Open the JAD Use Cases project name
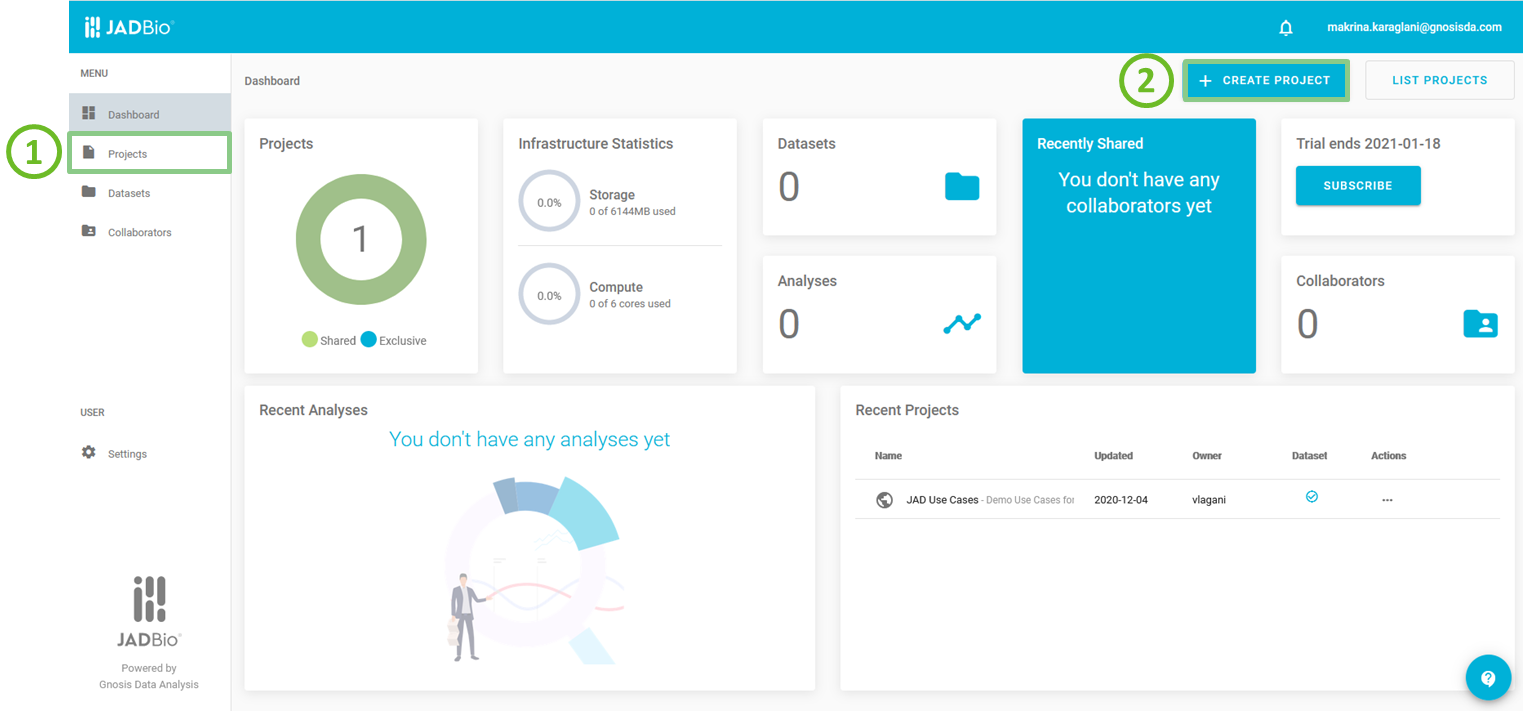Screen dimensions: 1523x711 [x=942, y=500]
